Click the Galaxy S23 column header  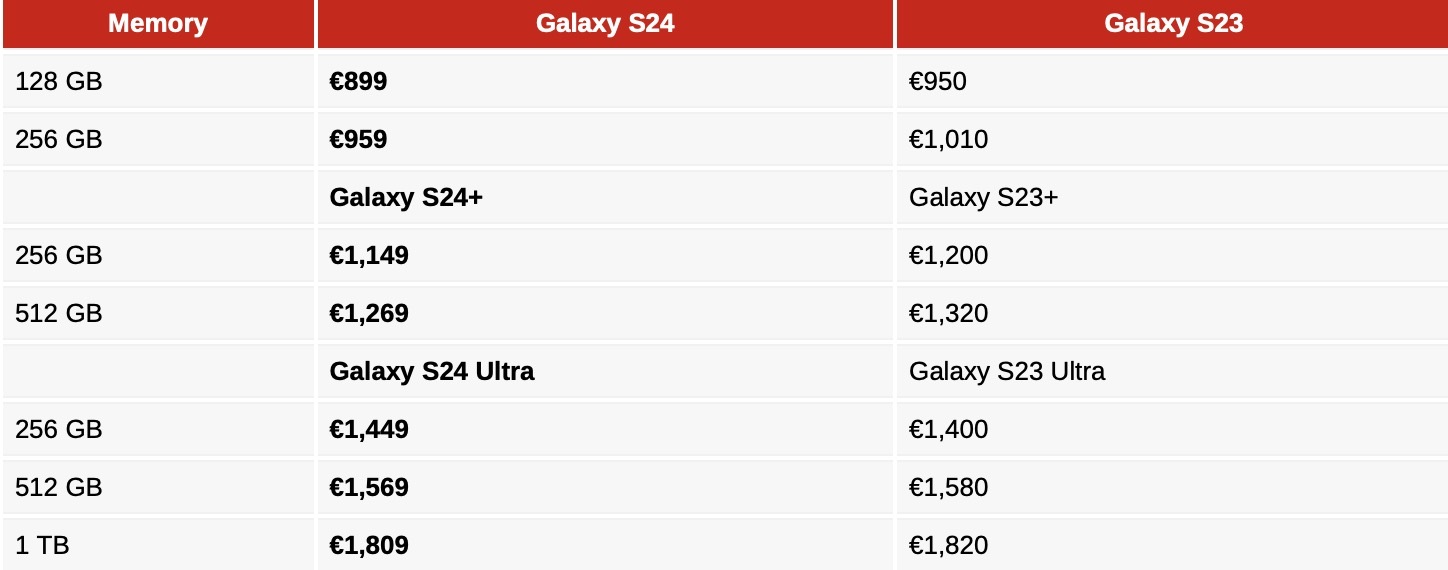[1173, 24]
